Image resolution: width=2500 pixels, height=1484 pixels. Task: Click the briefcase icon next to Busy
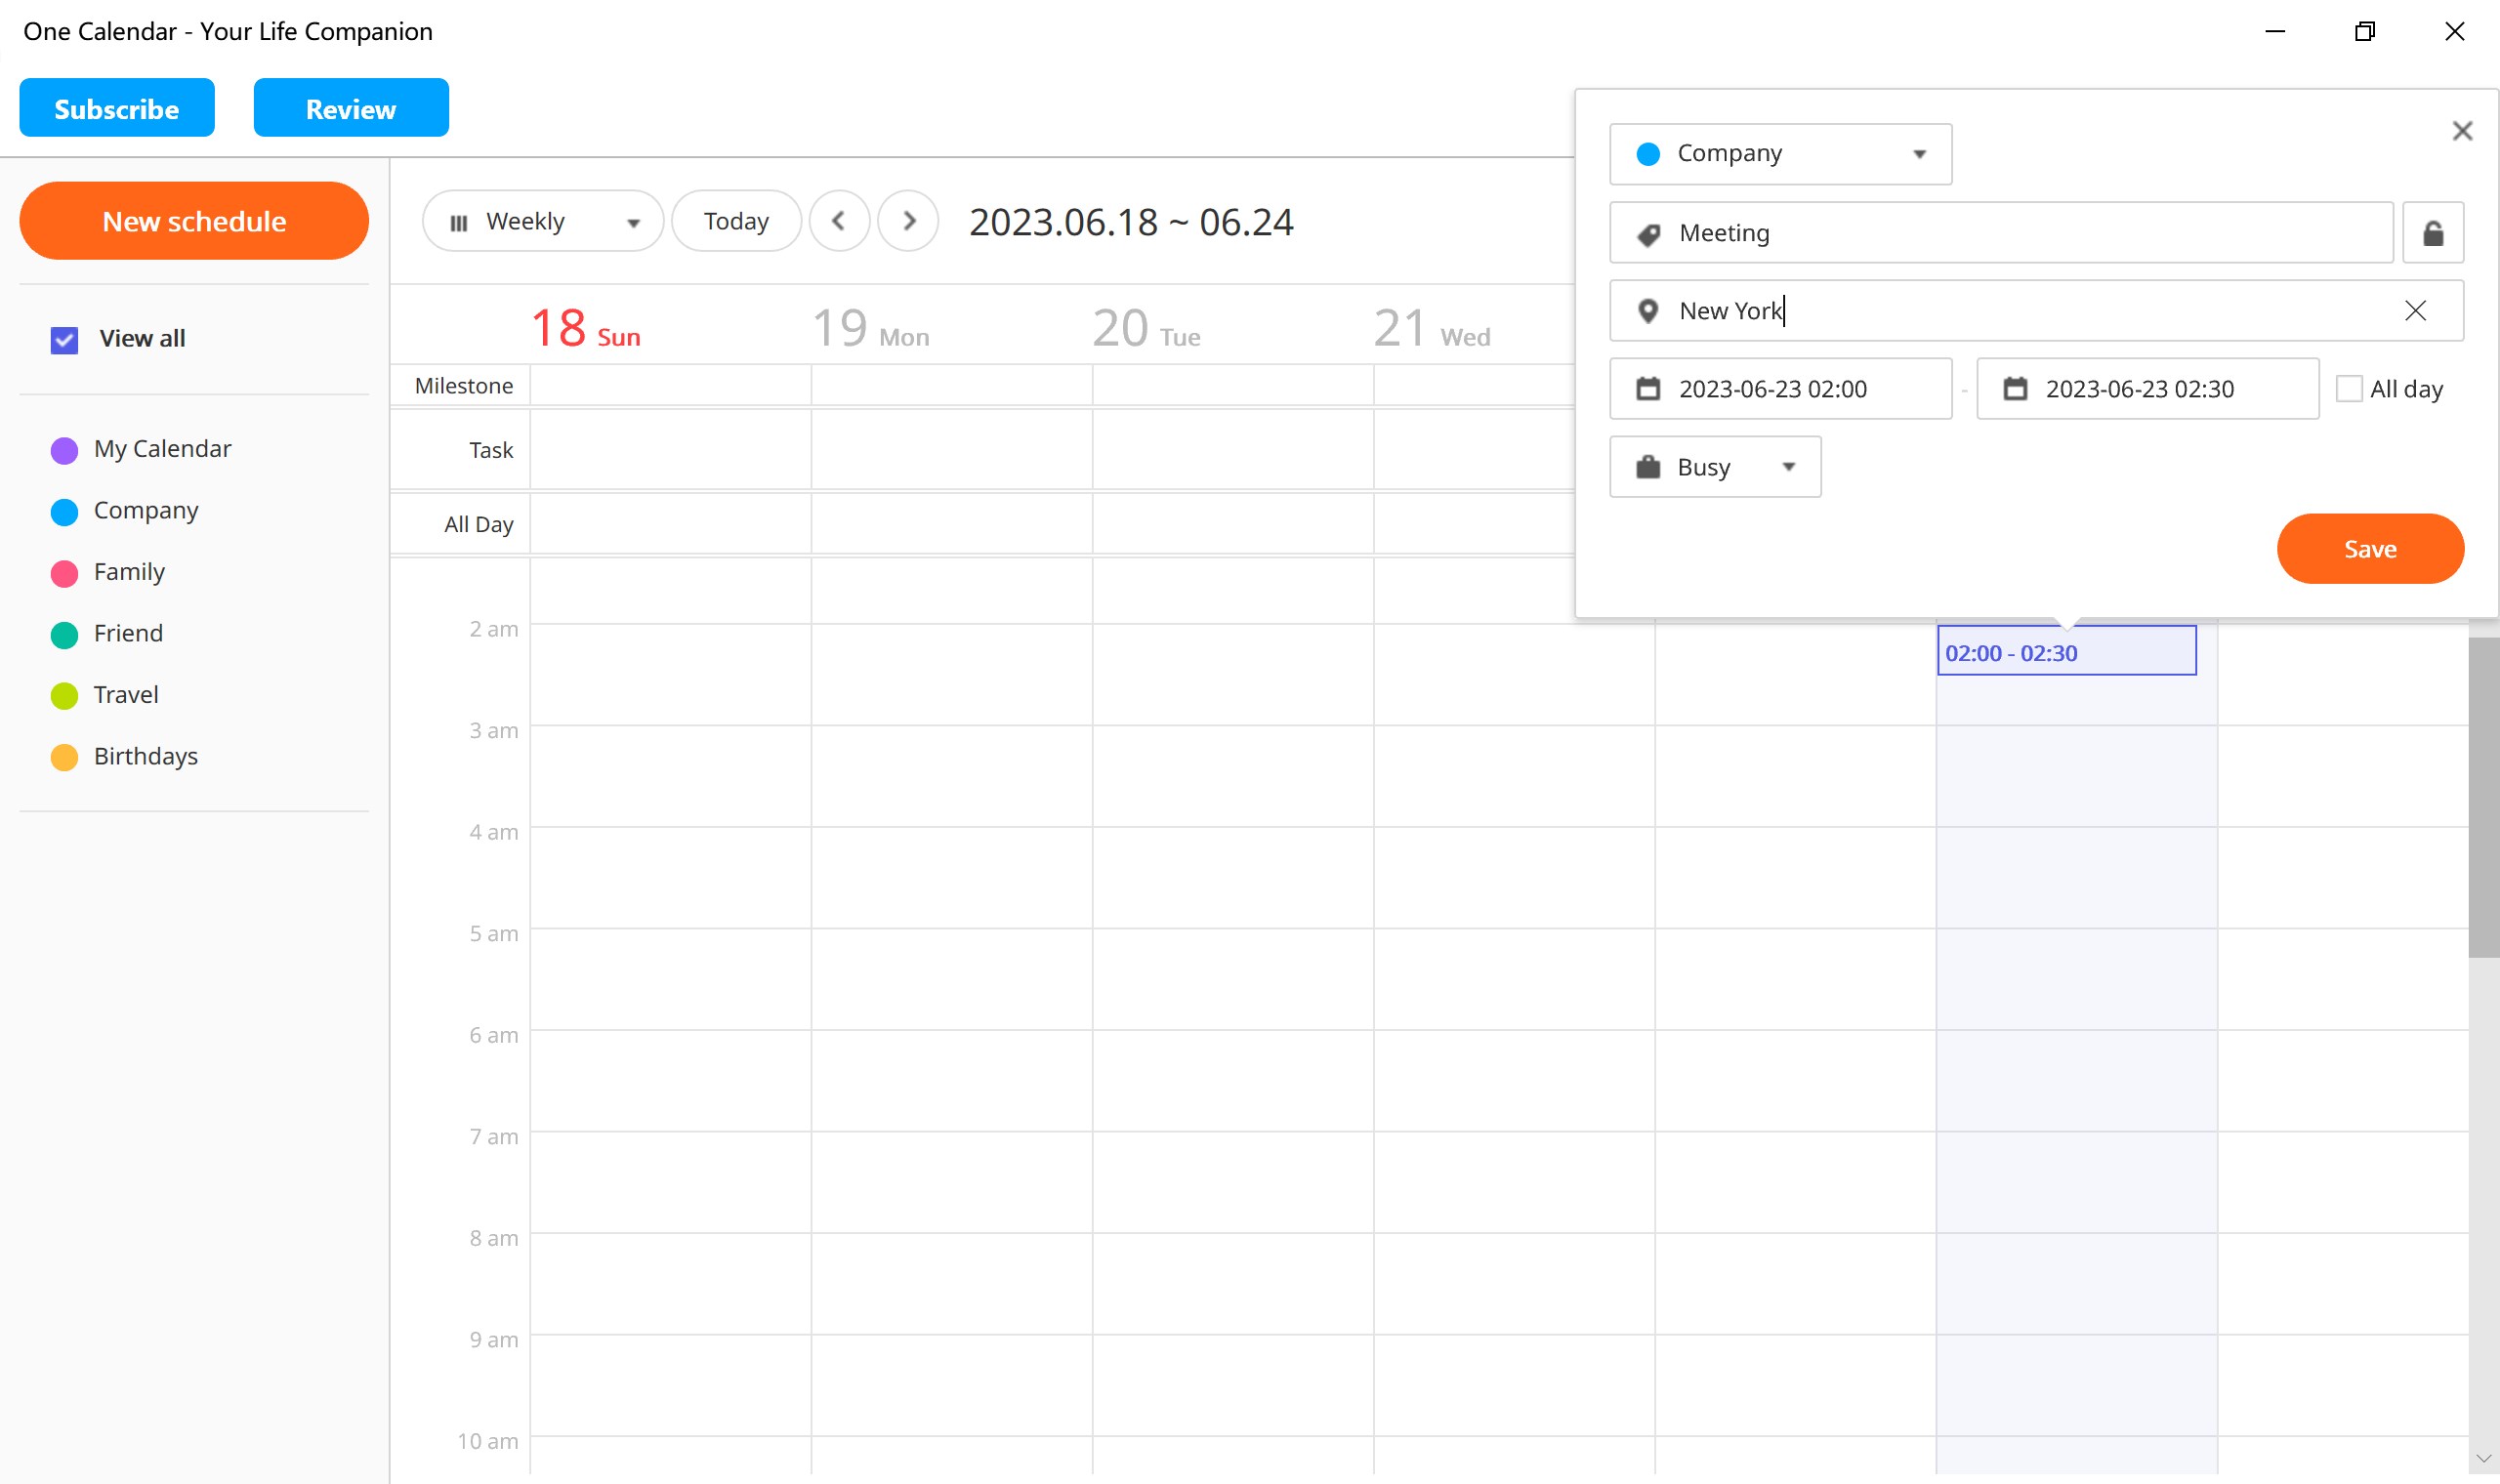coord(1649,466)
